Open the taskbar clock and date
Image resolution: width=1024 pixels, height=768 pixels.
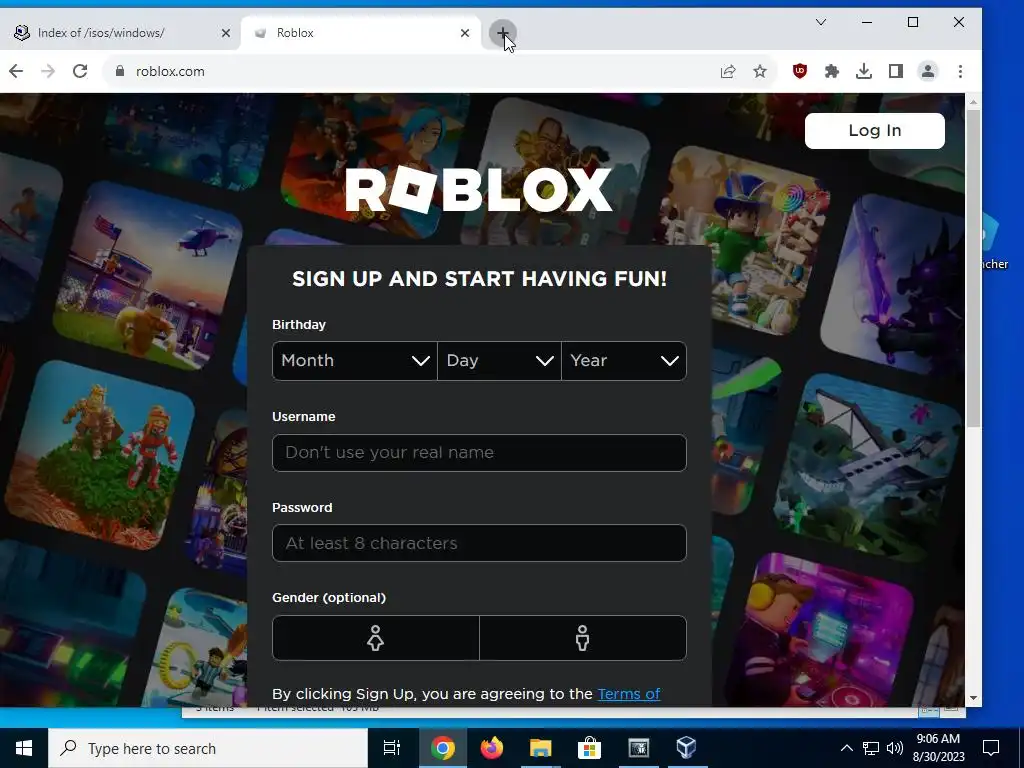click(x=938, y=748)
